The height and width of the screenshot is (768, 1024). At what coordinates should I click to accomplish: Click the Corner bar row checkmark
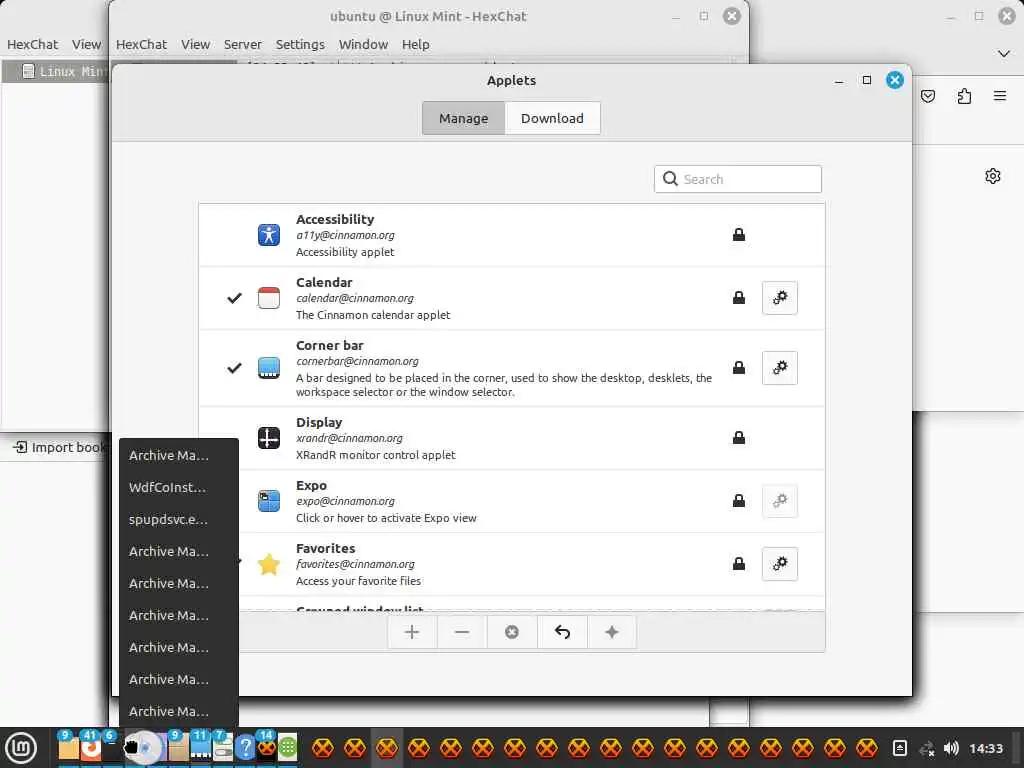tap(234, 368)
